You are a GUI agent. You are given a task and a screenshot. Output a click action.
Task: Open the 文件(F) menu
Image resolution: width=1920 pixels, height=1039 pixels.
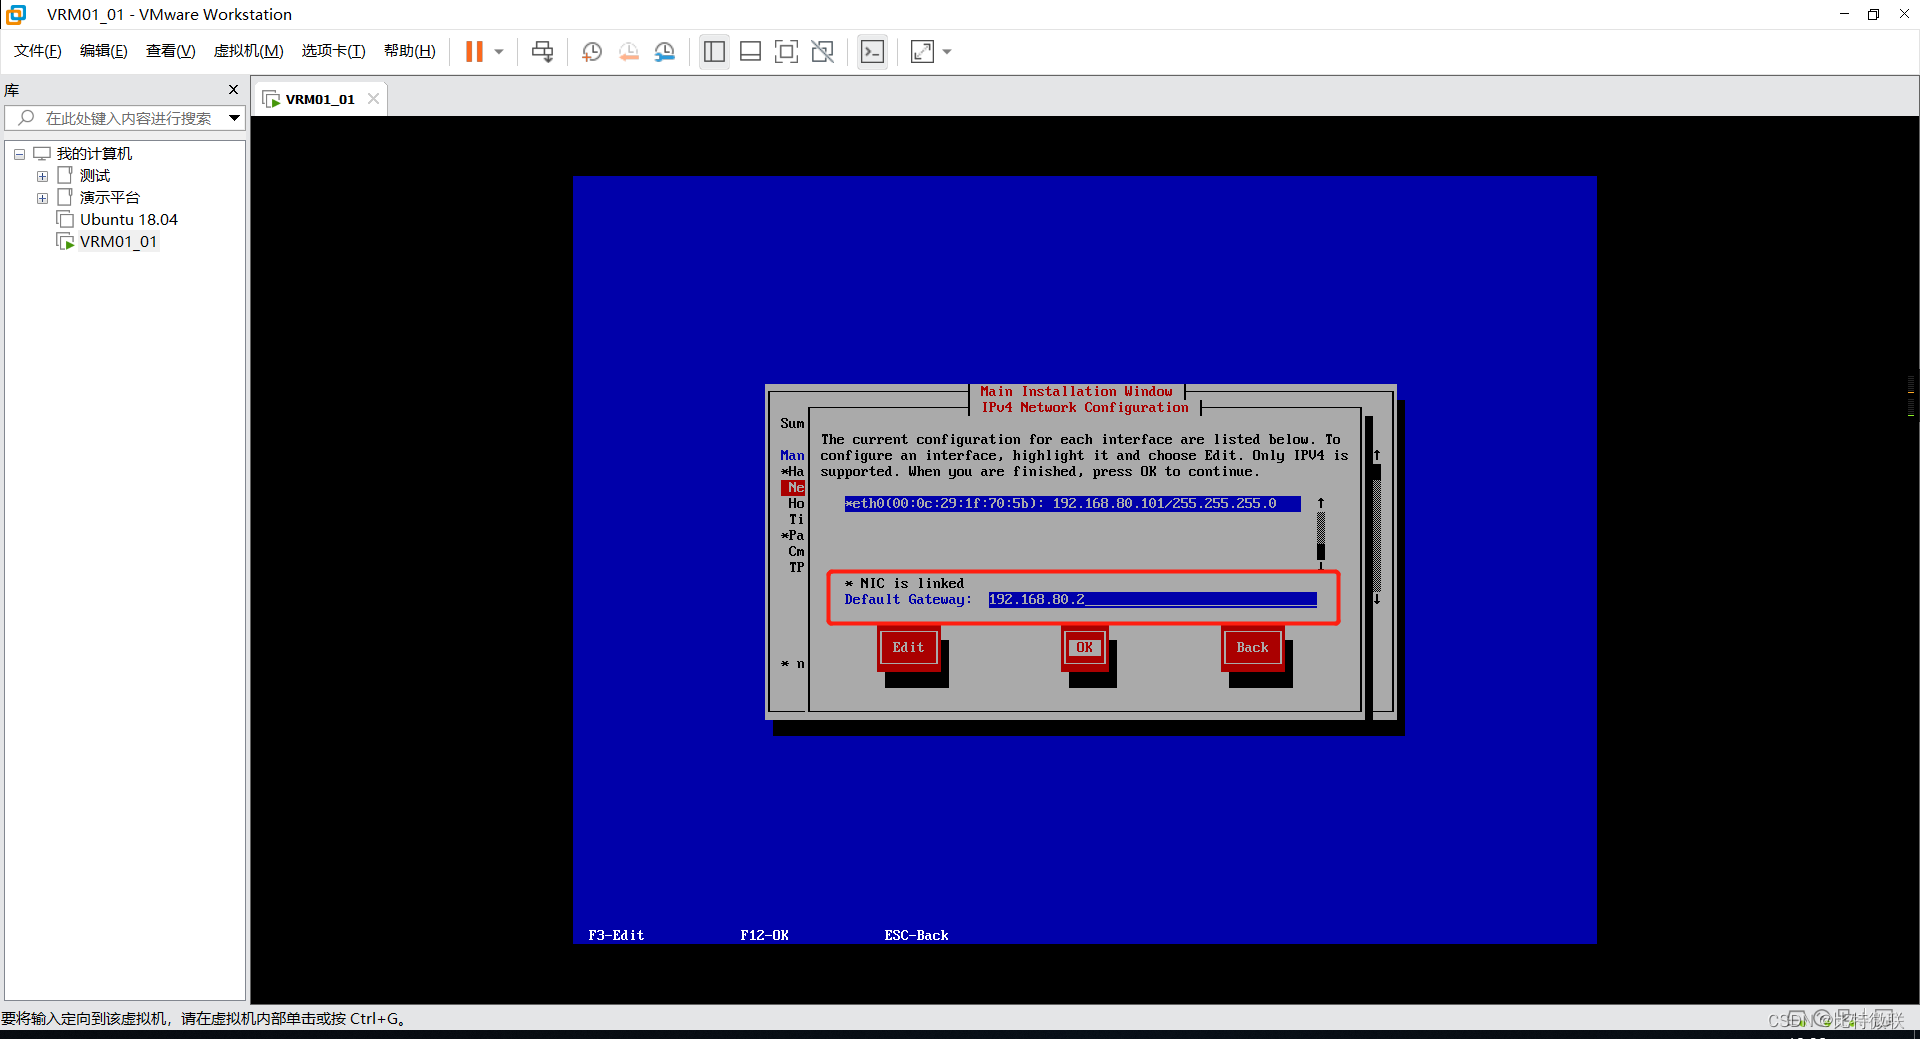coord(38,51)
